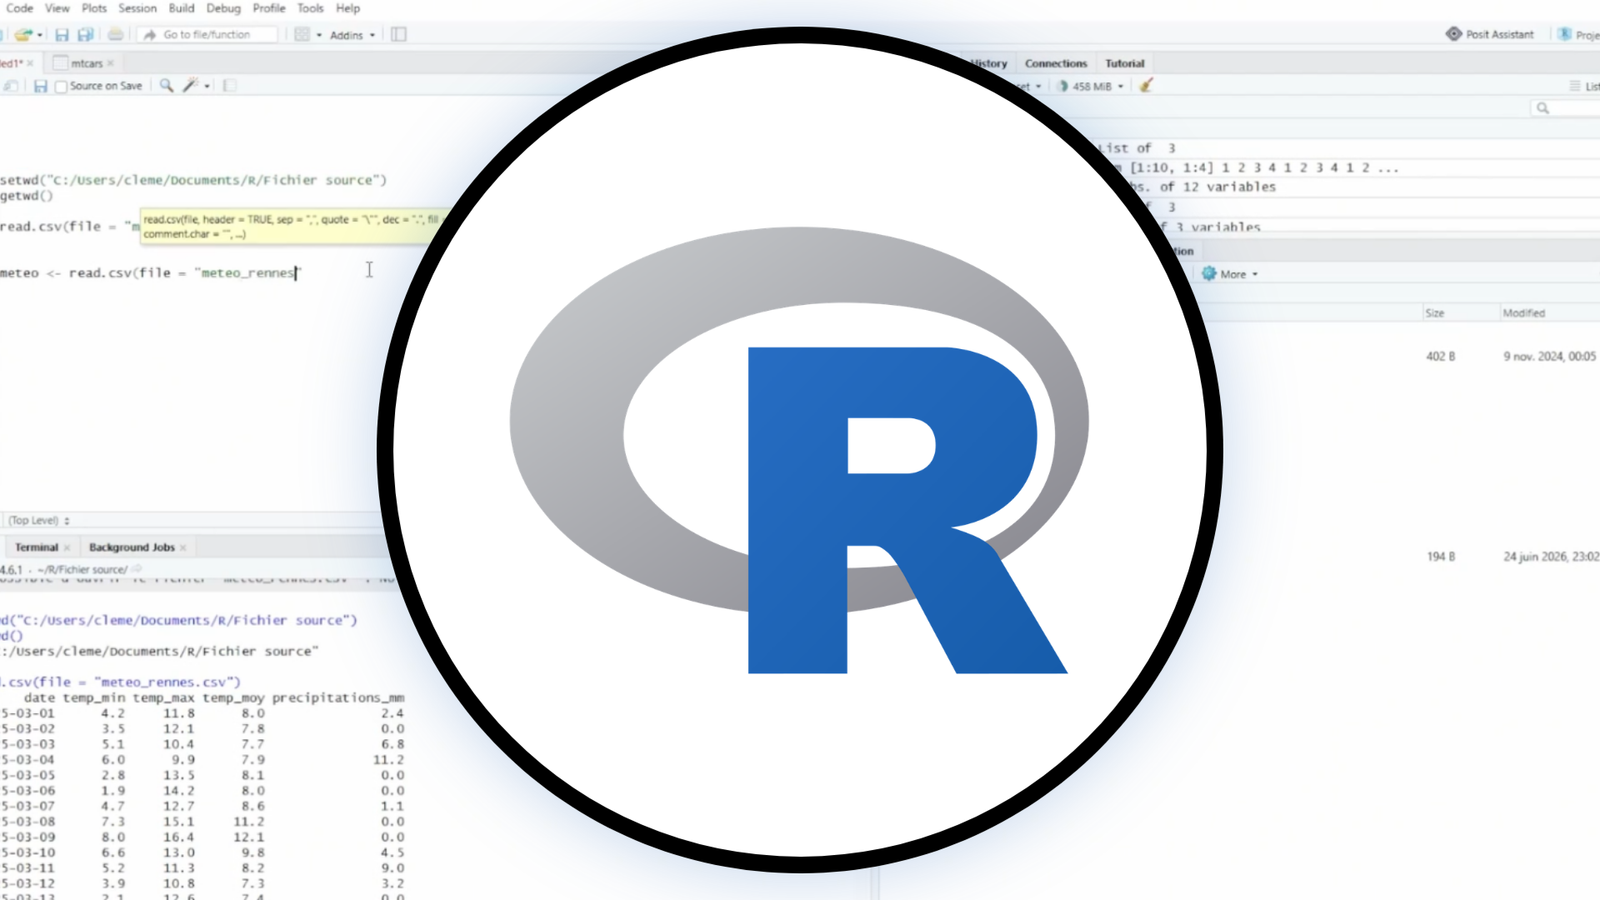Click the setwd line in the editor
1600x900 pixels.
pyautogui.click(x=193, y=180)
